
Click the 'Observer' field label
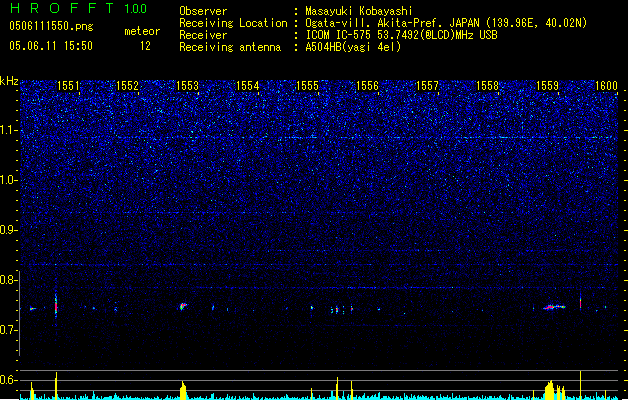(203, 11)
